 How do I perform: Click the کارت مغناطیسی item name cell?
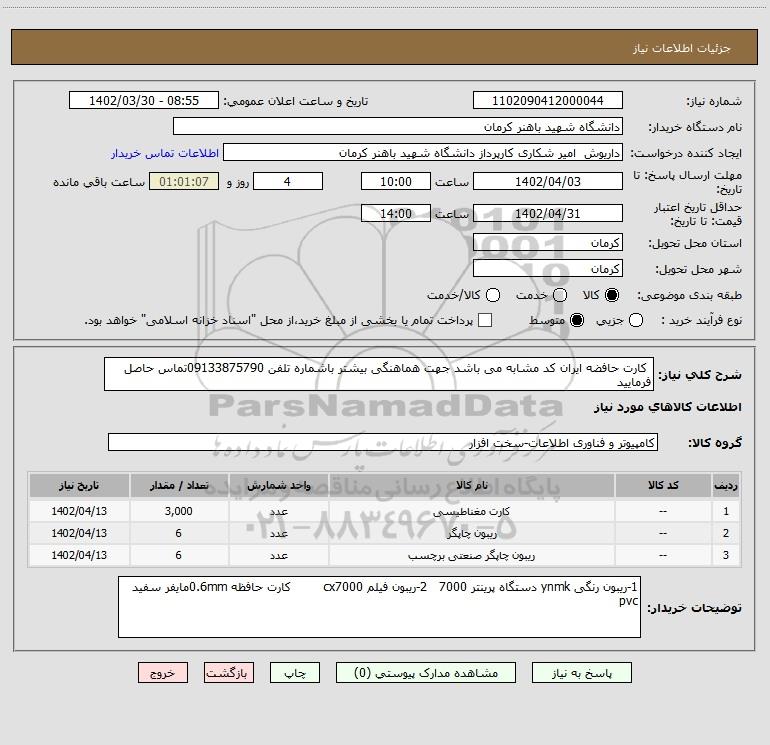(471, 511)
